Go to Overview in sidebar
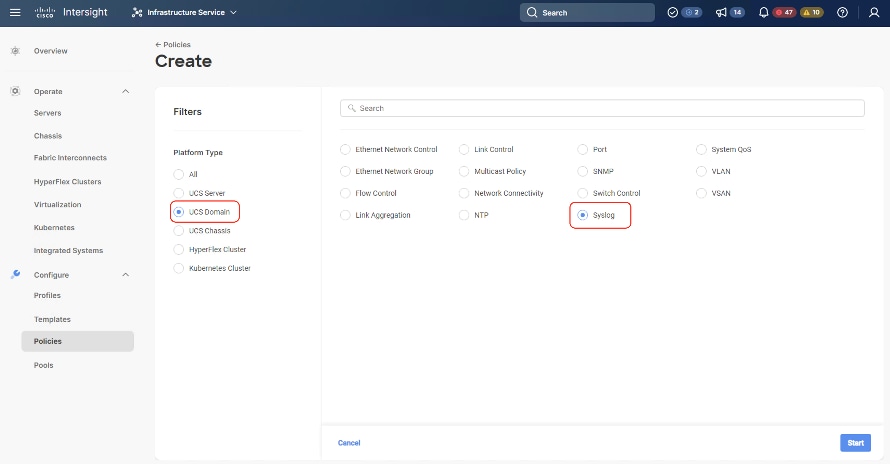 click(x=51, y=51)
